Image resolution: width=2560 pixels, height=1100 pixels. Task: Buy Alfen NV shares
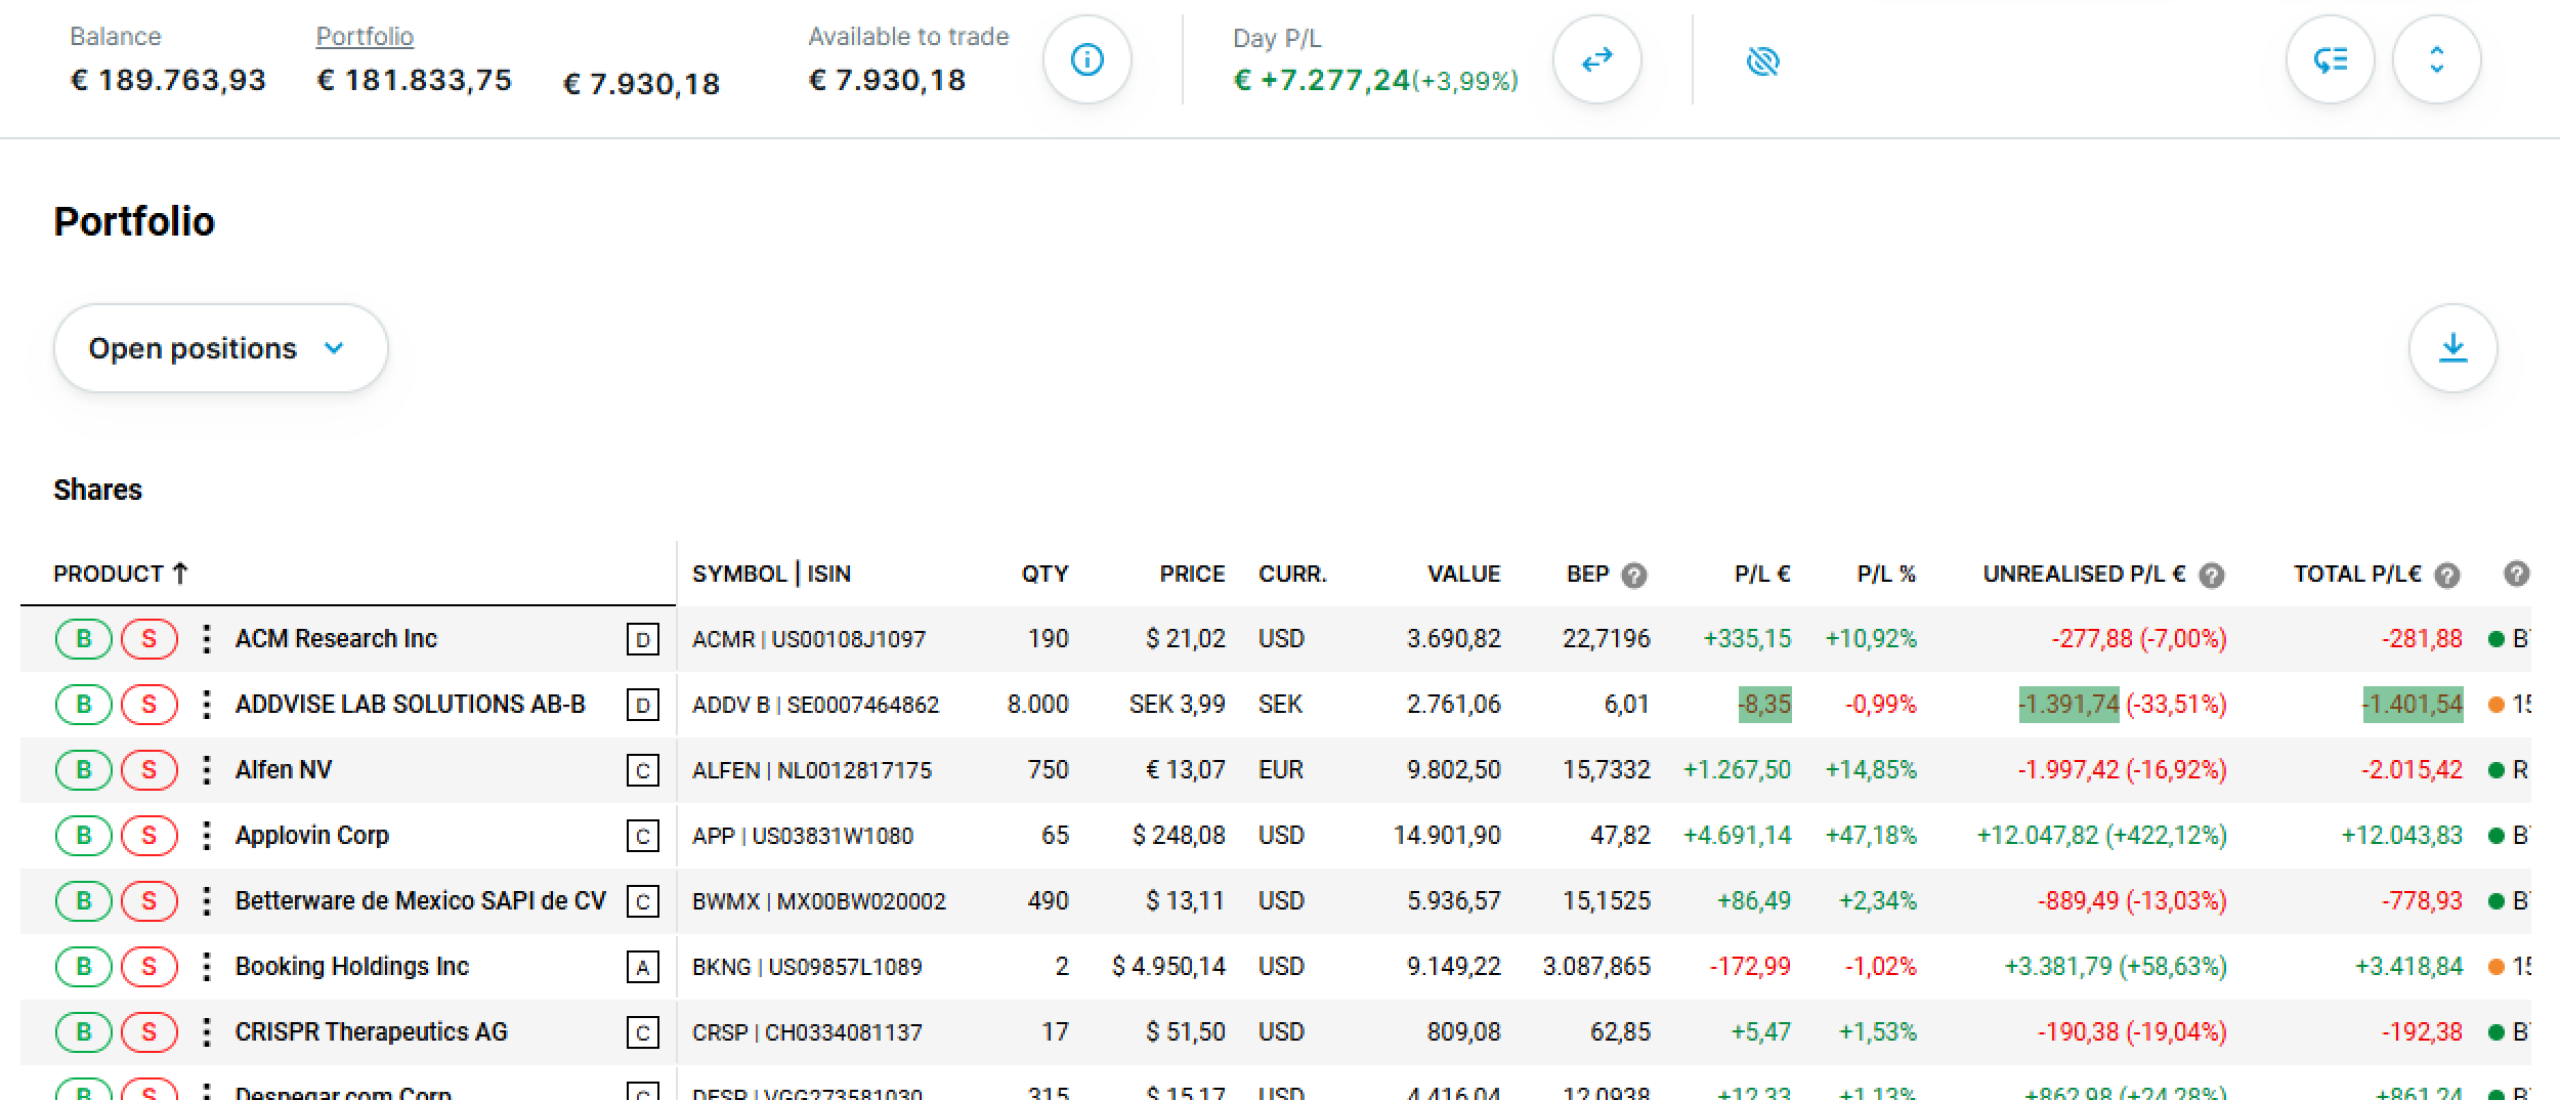pos(83,769)
